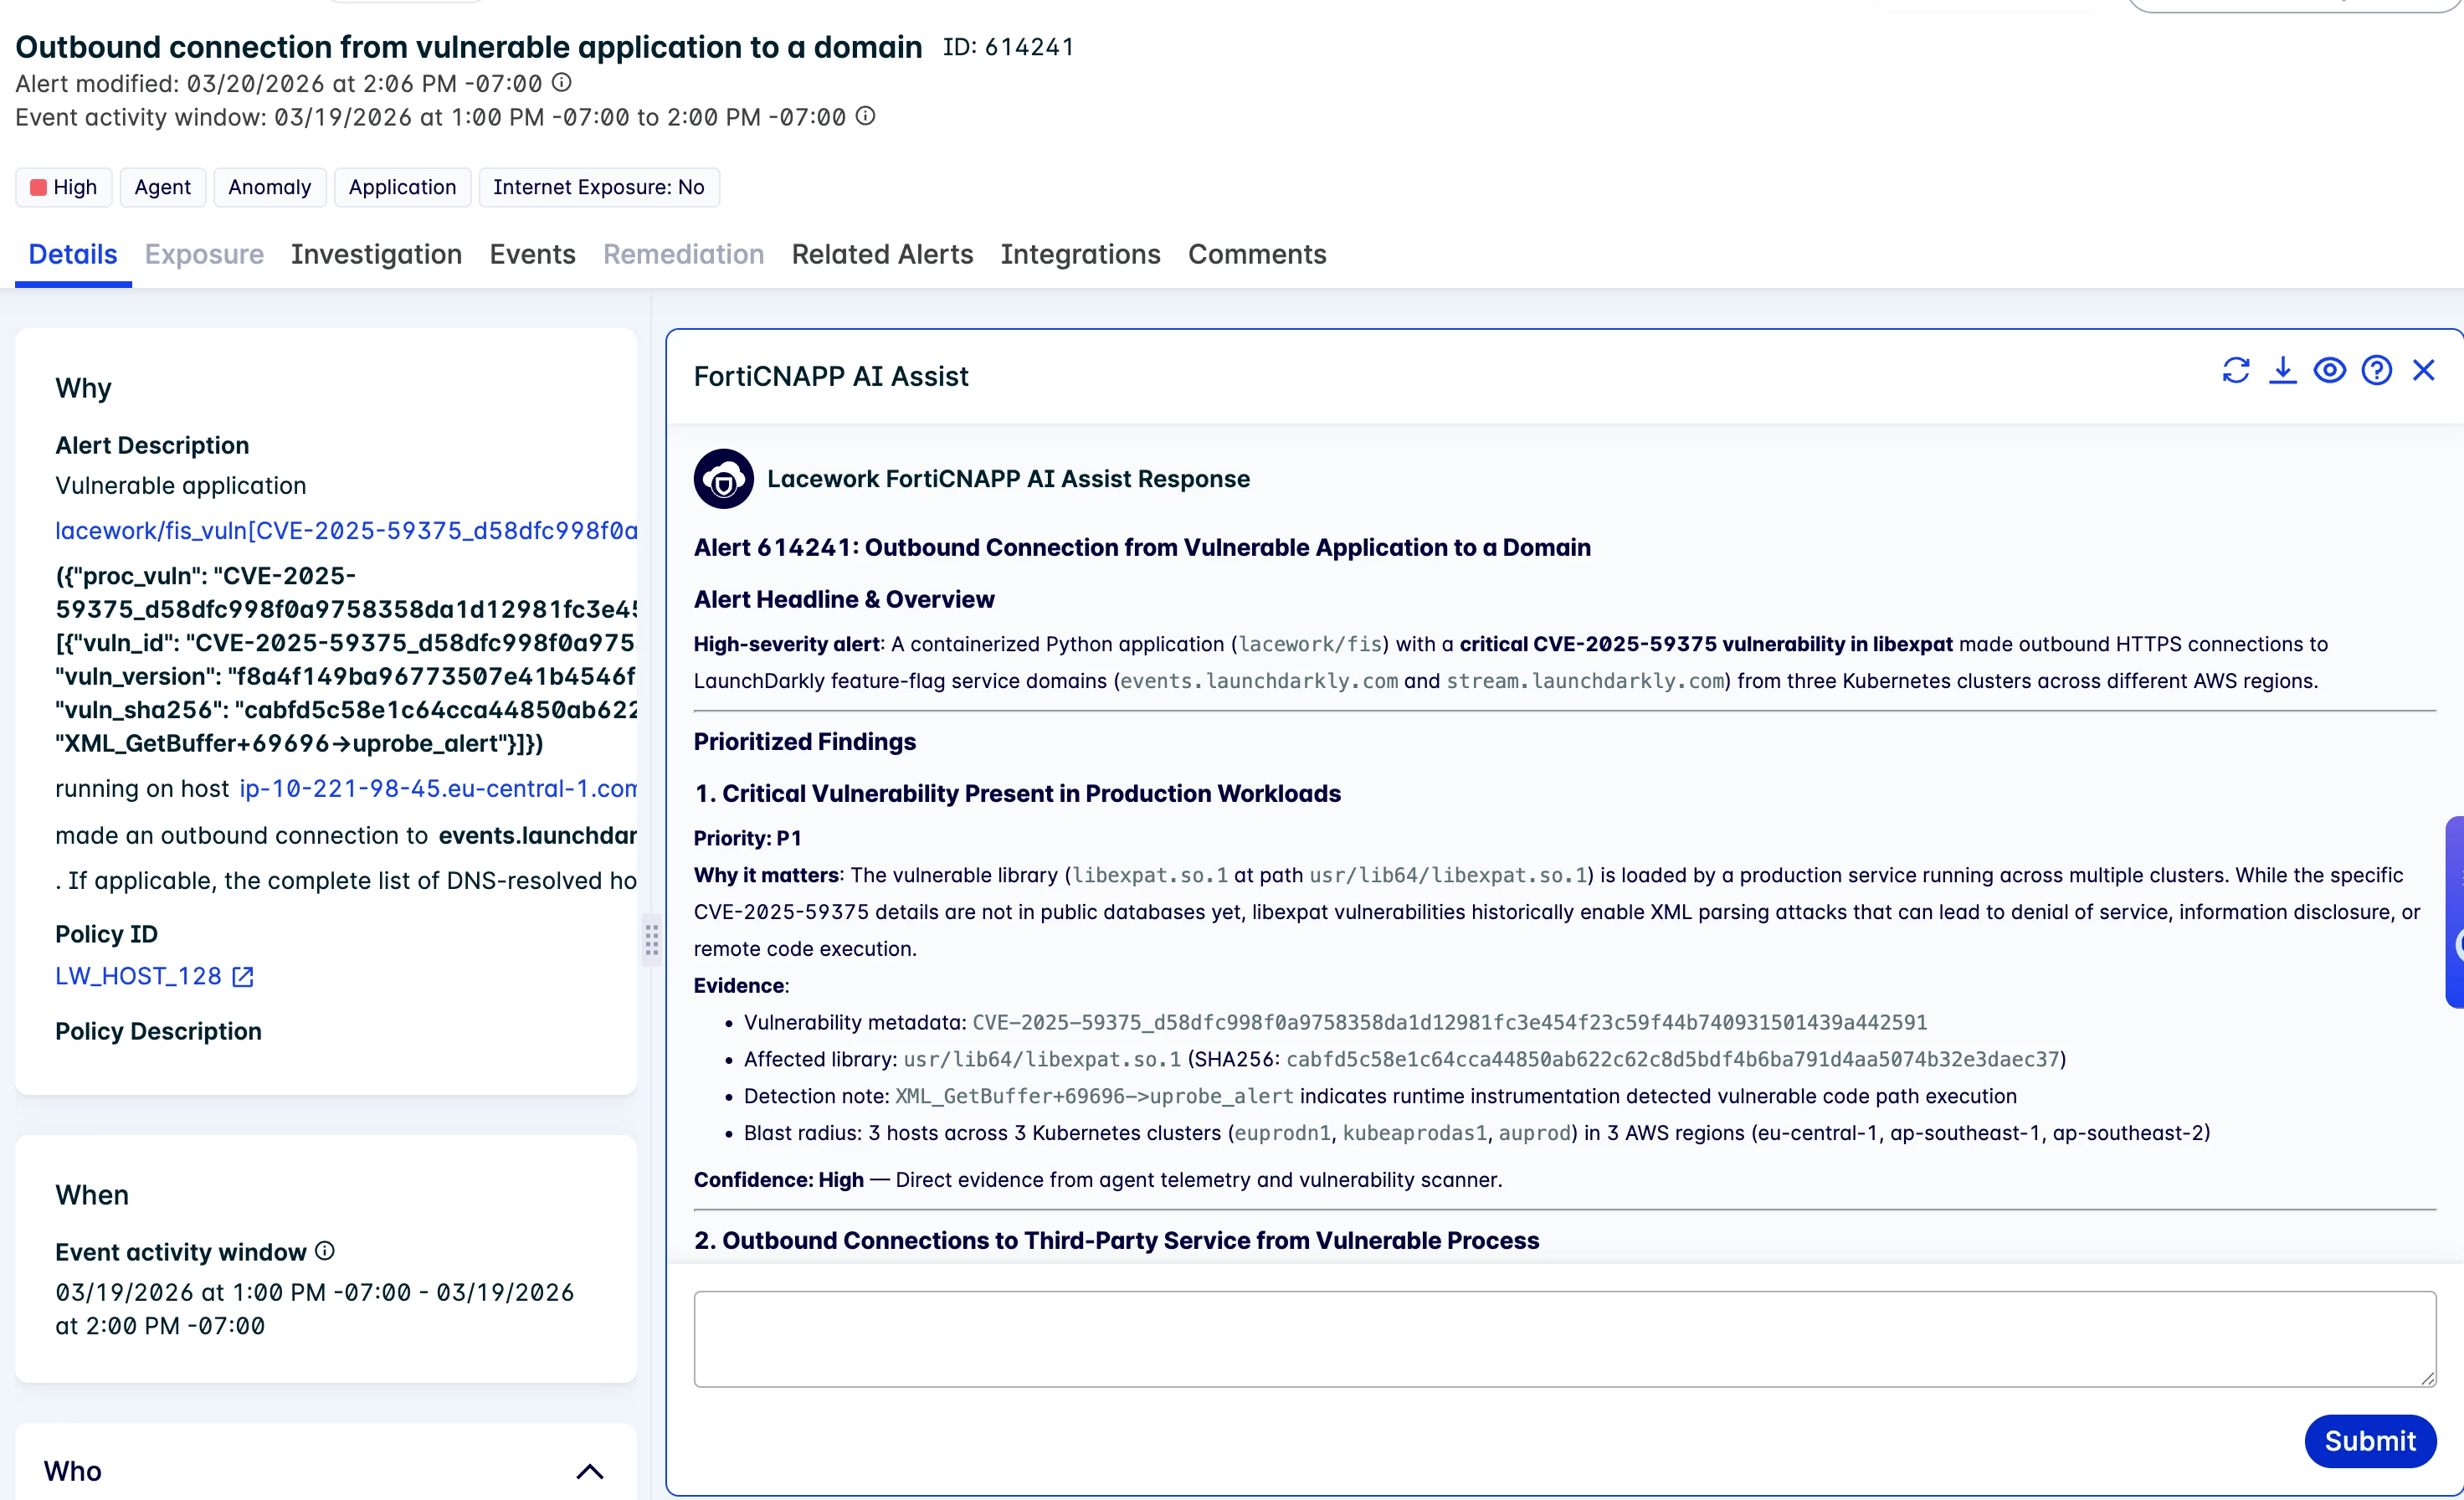
Task: Click the Affected library bullet text
Action: click(x=1405, y=1059)
